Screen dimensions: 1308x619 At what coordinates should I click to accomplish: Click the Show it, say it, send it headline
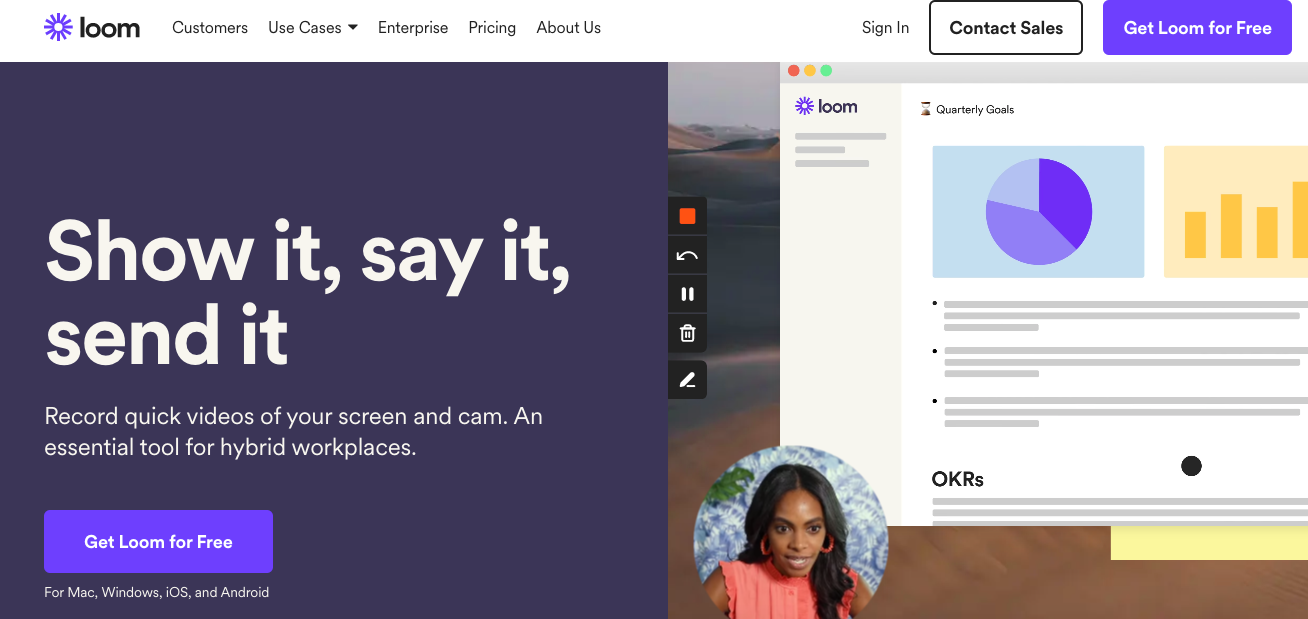point(308,293)
